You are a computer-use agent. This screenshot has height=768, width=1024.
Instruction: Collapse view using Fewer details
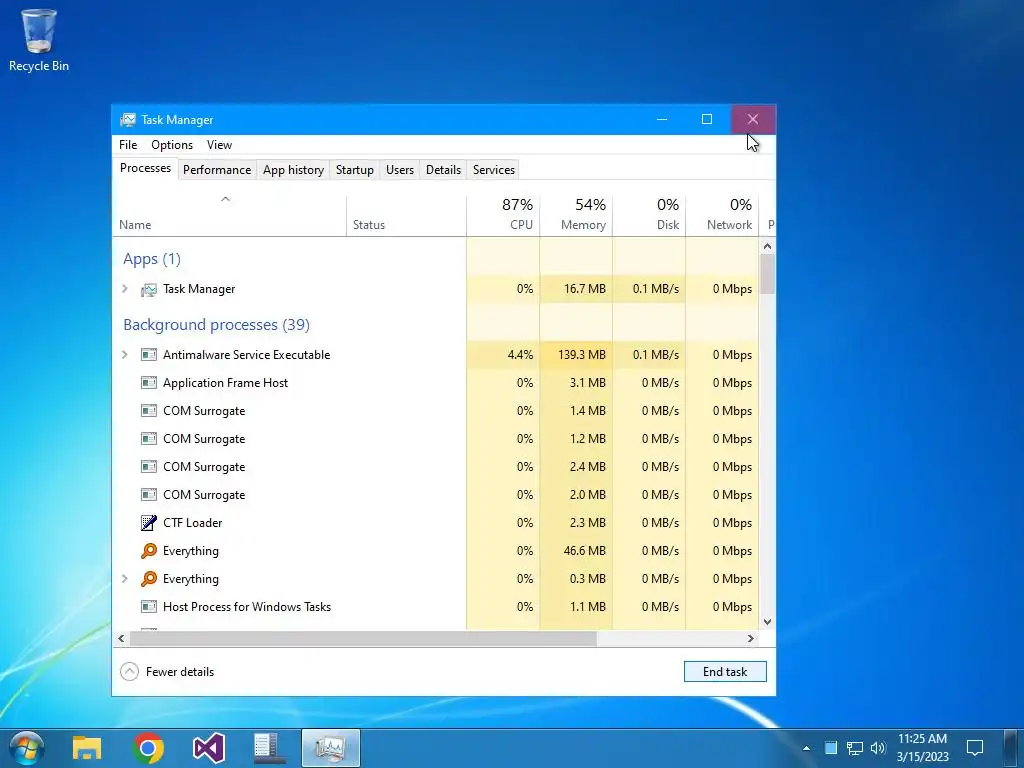tap(168, 671)
